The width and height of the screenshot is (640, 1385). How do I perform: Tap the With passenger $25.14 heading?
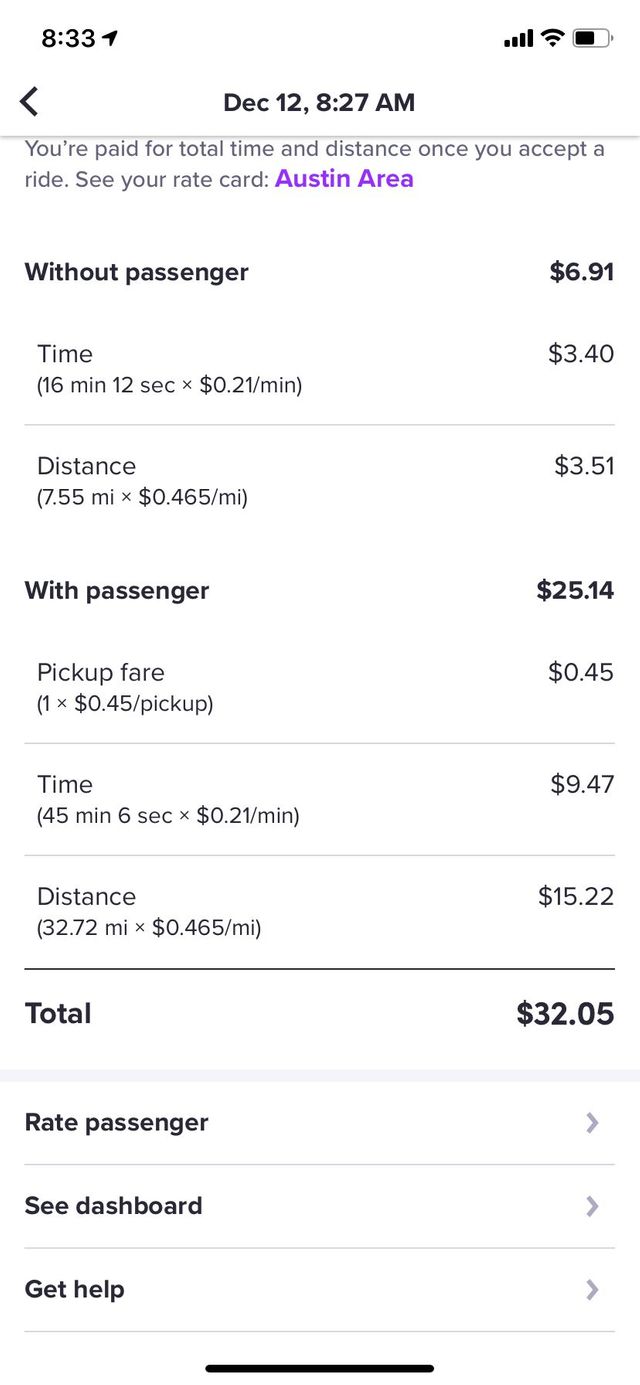point(320,590)
